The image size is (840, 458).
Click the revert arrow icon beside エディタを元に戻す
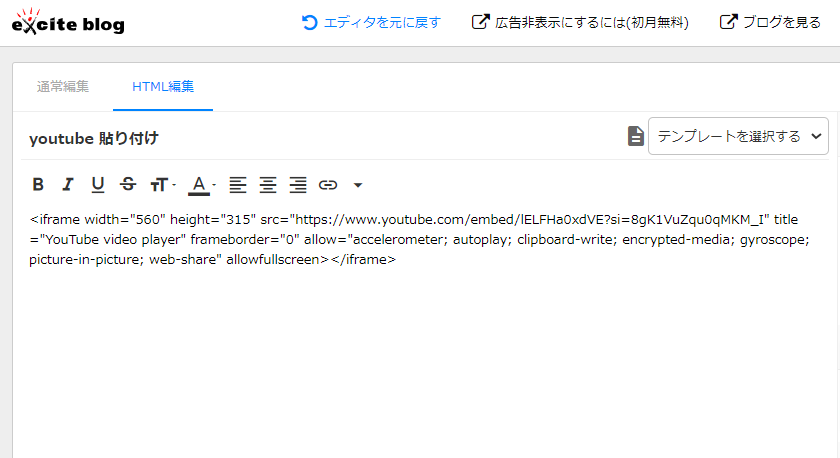(310, 22)
